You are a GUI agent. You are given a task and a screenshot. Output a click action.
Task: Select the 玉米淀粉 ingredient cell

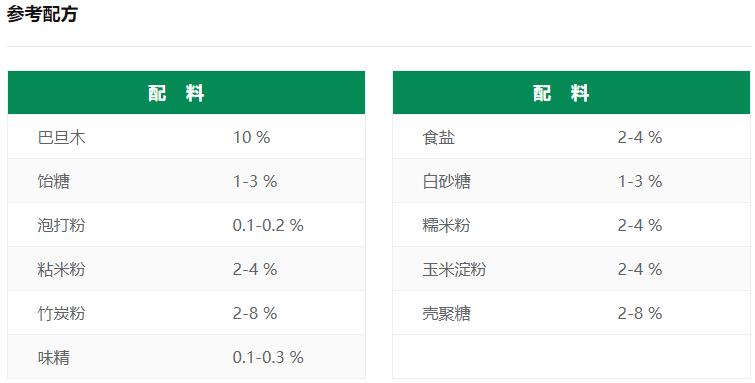click(454, 269)
